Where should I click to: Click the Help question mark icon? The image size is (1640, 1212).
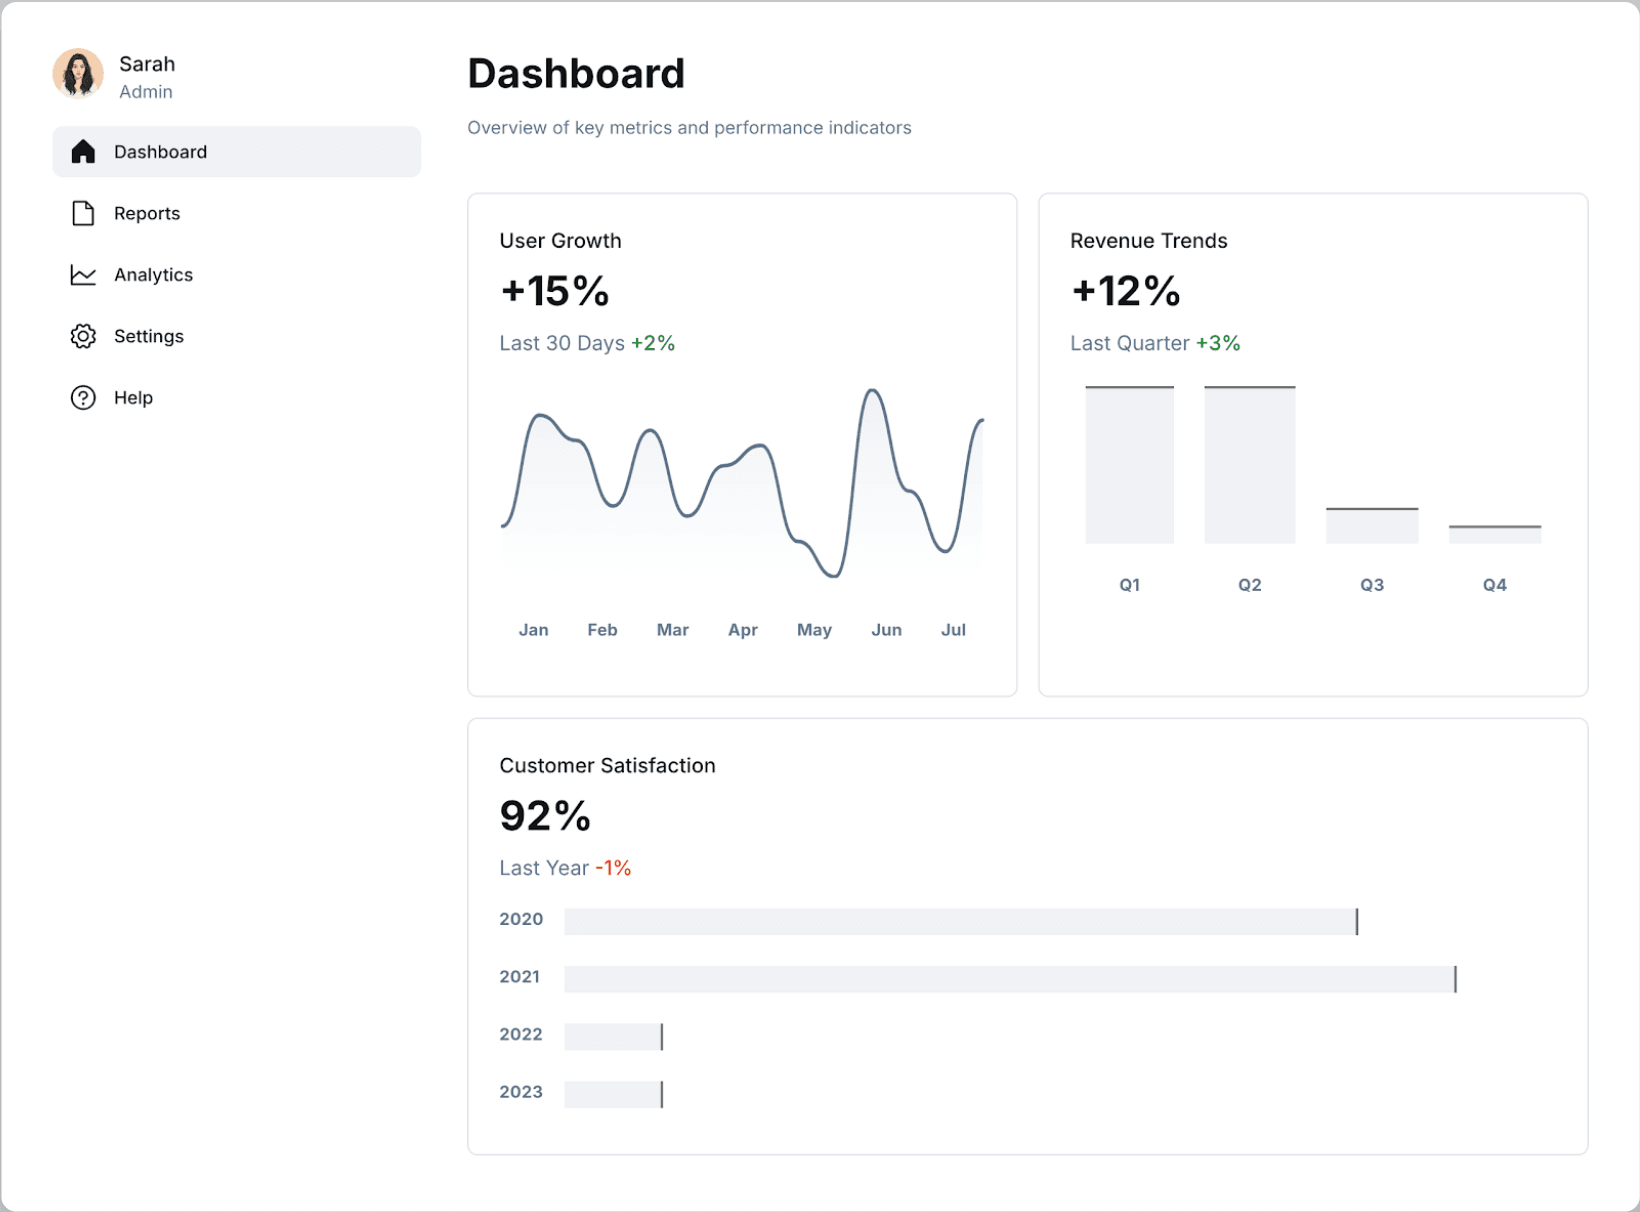coord(83,398)
